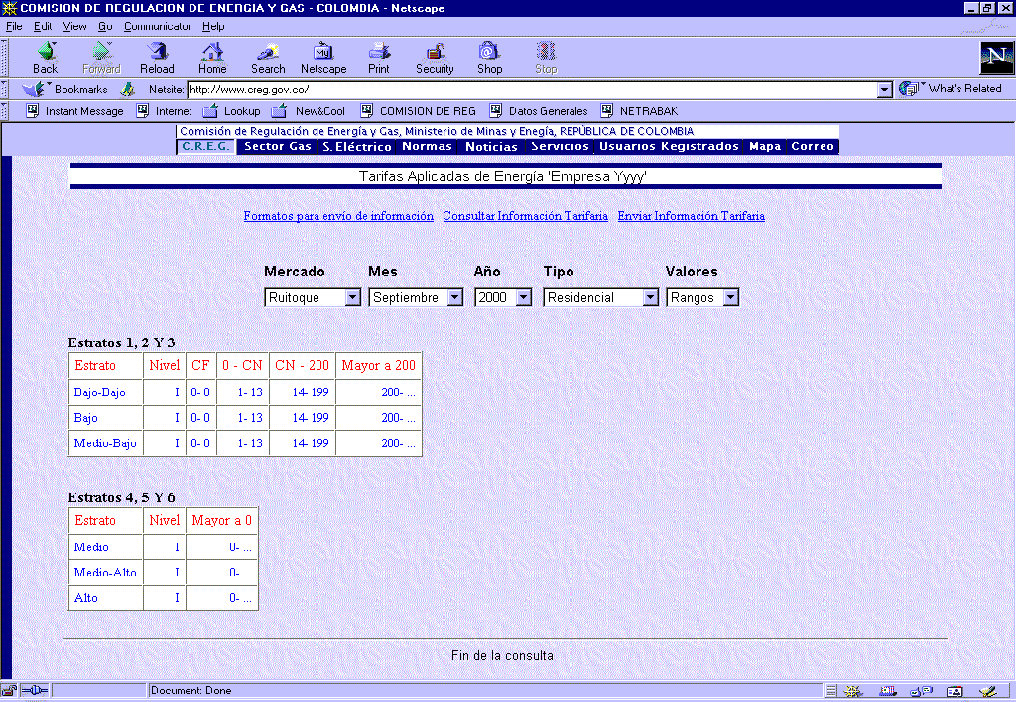The image size is (1016, 702).
Task: Open the Communicator menu
Action: tap(157, 26)
